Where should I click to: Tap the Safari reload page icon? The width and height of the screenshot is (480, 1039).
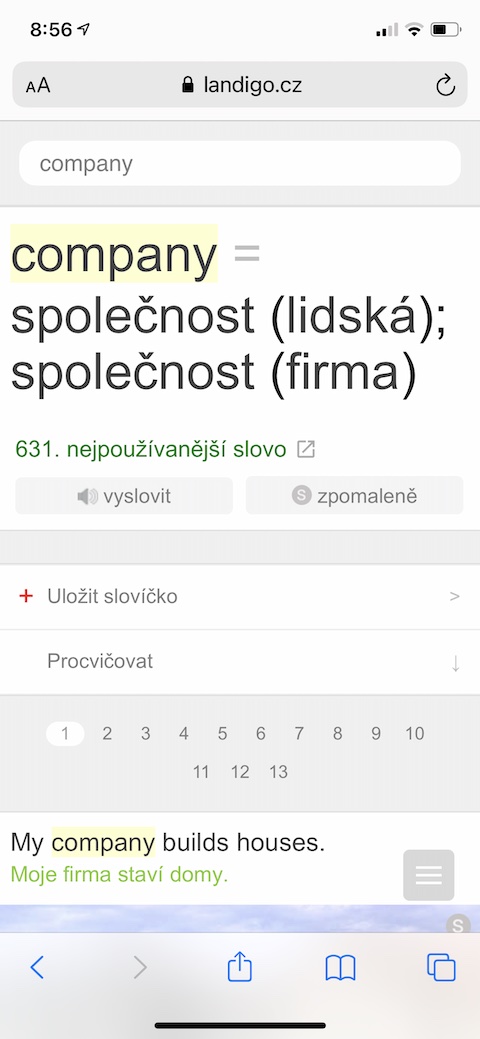(445, 85)
